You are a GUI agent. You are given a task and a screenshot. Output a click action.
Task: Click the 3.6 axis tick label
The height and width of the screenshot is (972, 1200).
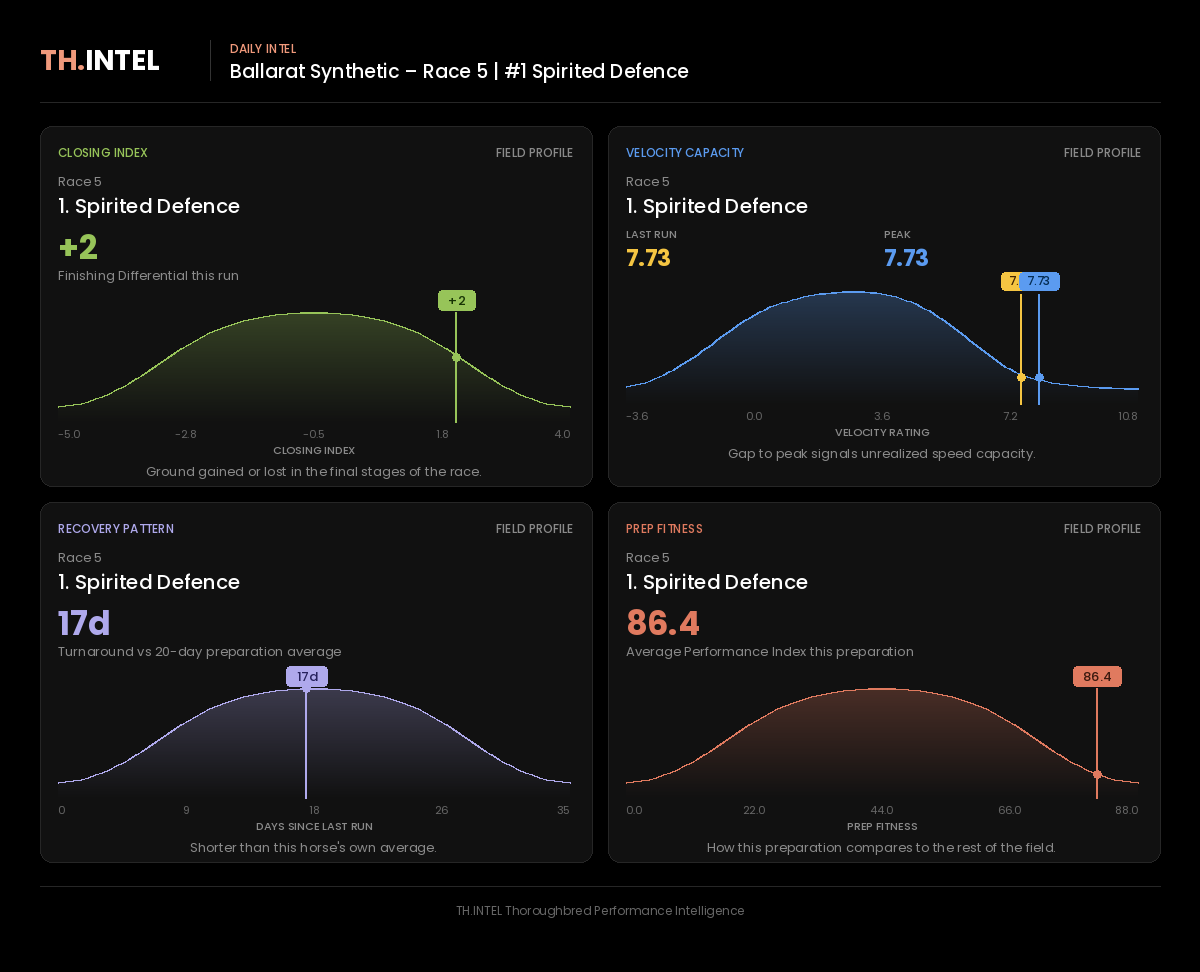882,417
